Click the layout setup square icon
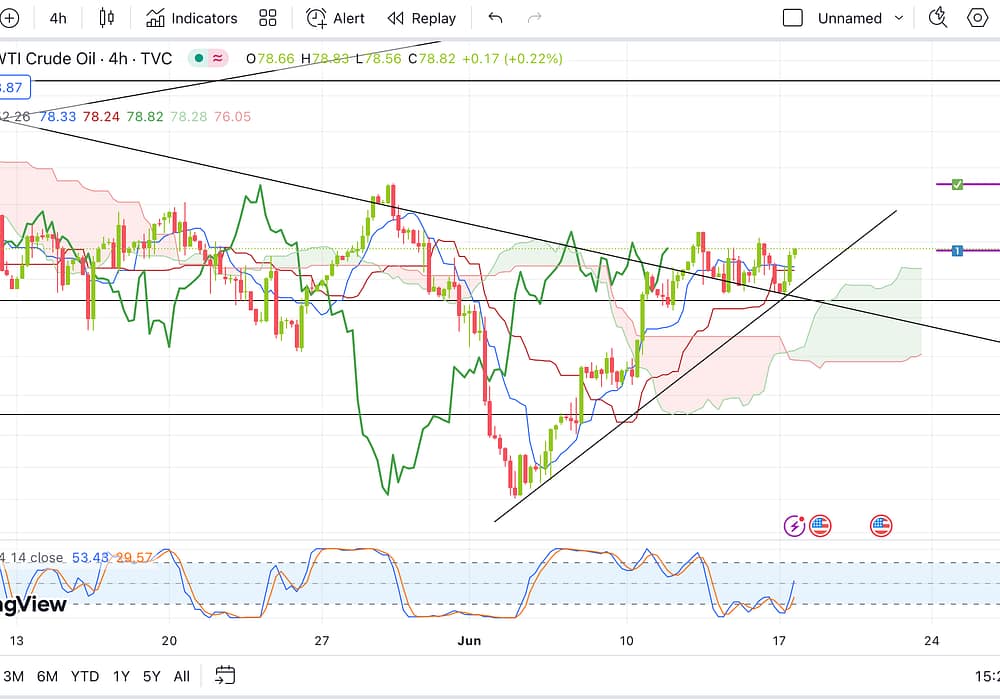1000x700 pixels. click(793, 18)
